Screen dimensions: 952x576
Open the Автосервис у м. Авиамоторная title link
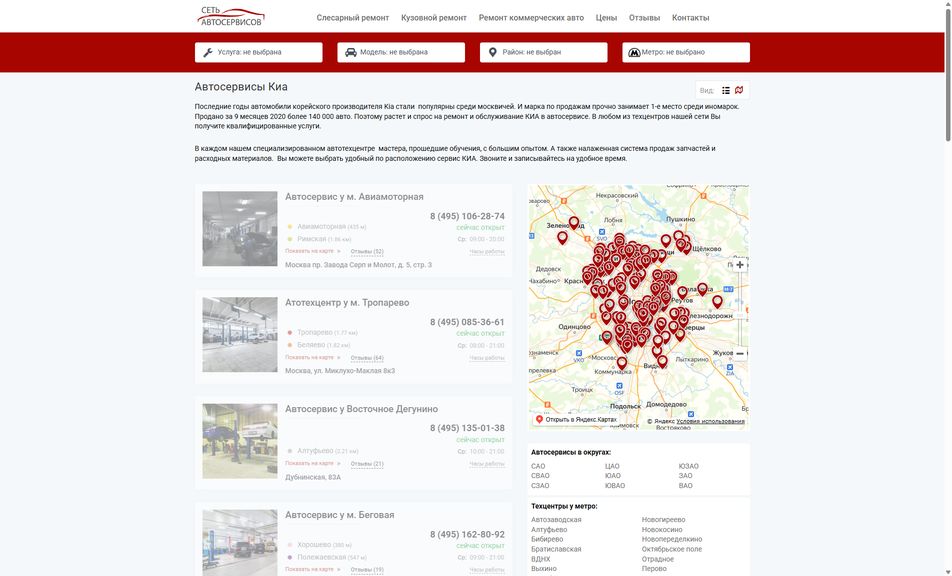[x=355, y=197]
